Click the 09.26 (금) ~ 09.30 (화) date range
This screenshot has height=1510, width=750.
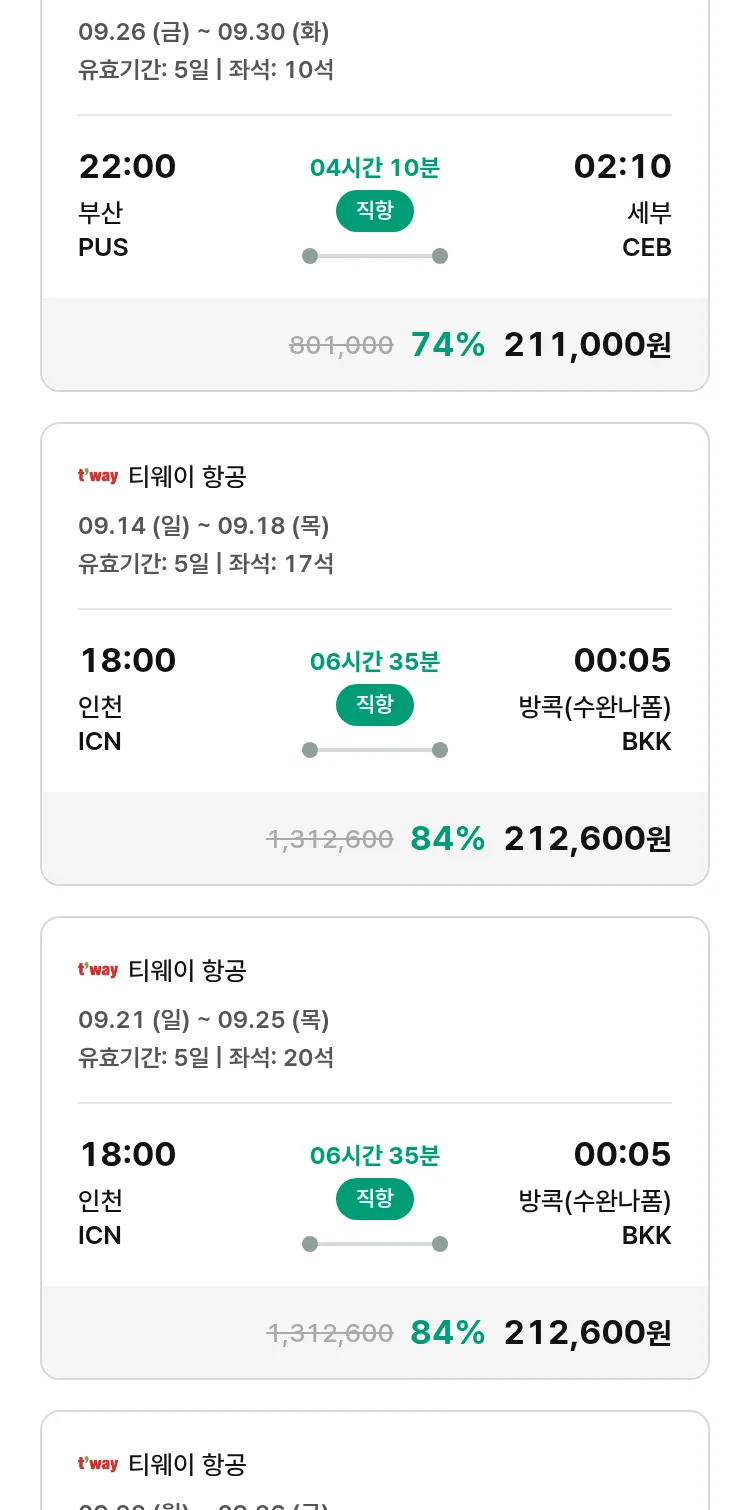[x=204, y=32]
